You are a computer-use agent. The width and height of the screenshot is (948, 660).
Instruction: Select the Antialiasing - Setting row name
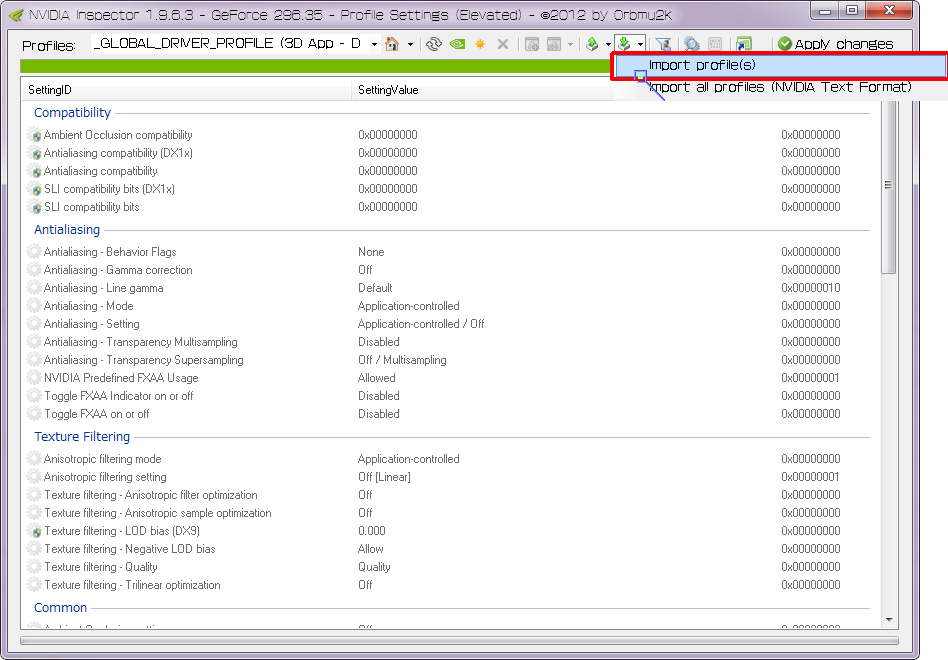[92, 324]
